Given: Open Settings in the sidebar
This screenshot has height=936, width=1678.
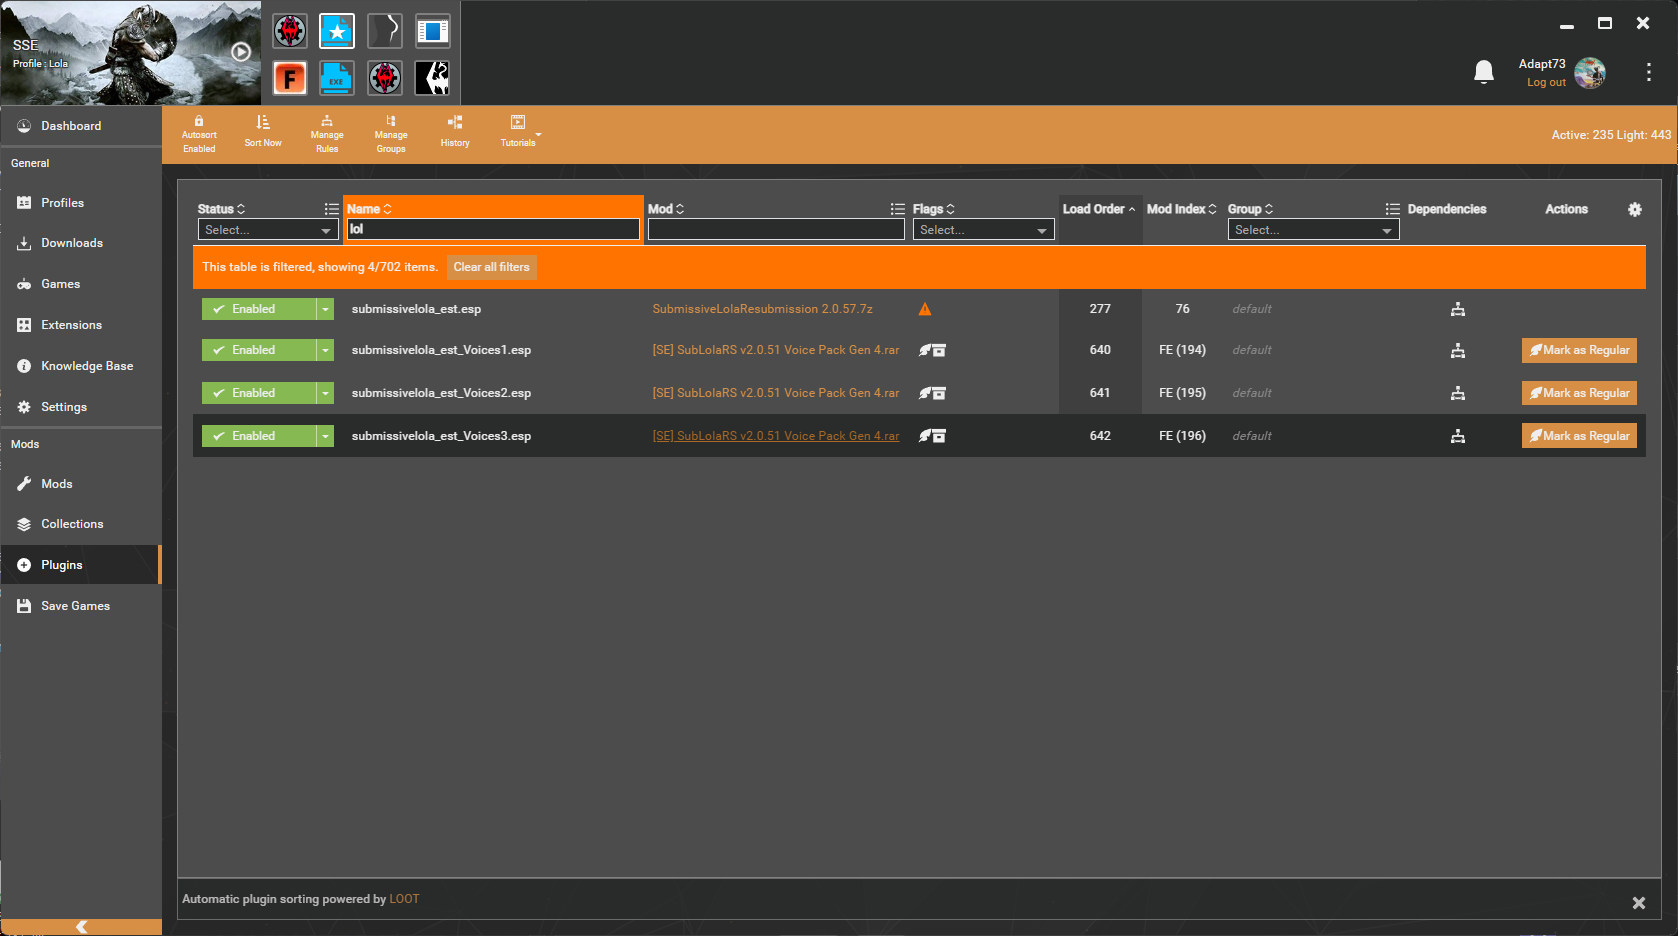Looking at the screenshot, I should 81,407.
